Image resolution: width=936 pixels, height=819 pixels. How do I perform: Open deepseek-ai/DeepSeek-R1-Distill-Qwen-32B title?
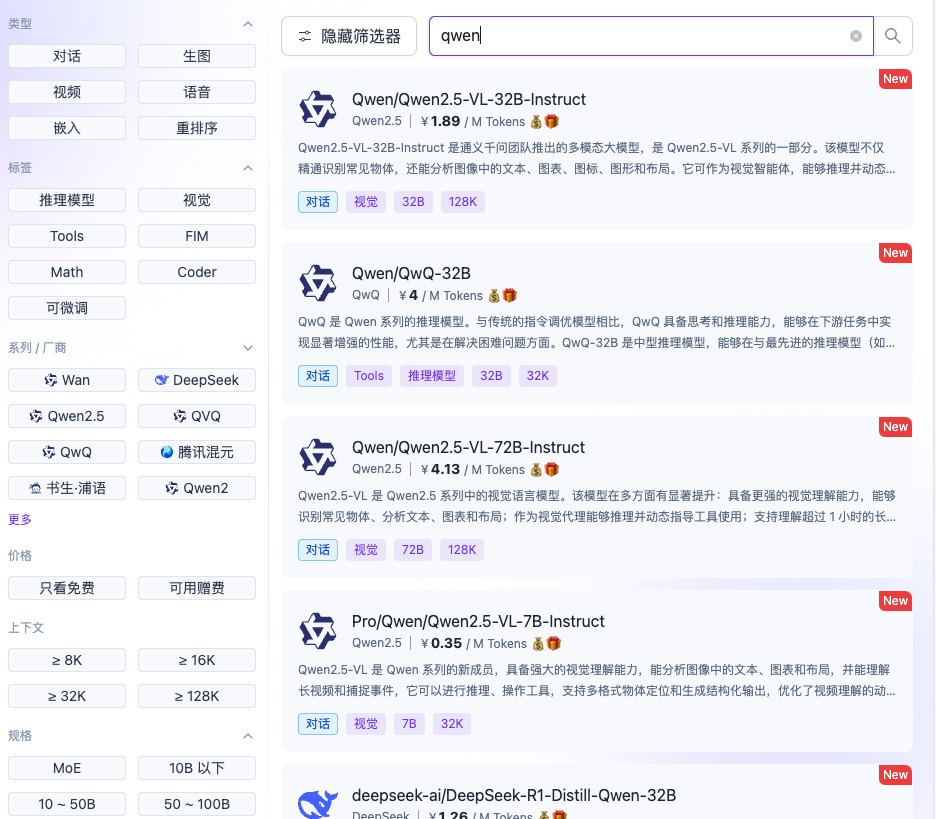pos(514,795)
